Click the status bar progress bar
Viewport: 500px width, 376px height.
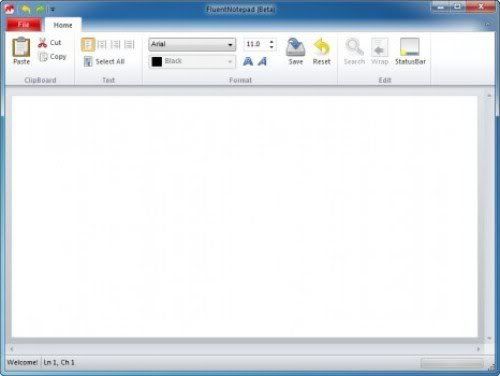pyautogui.click(x=452, y=363)
